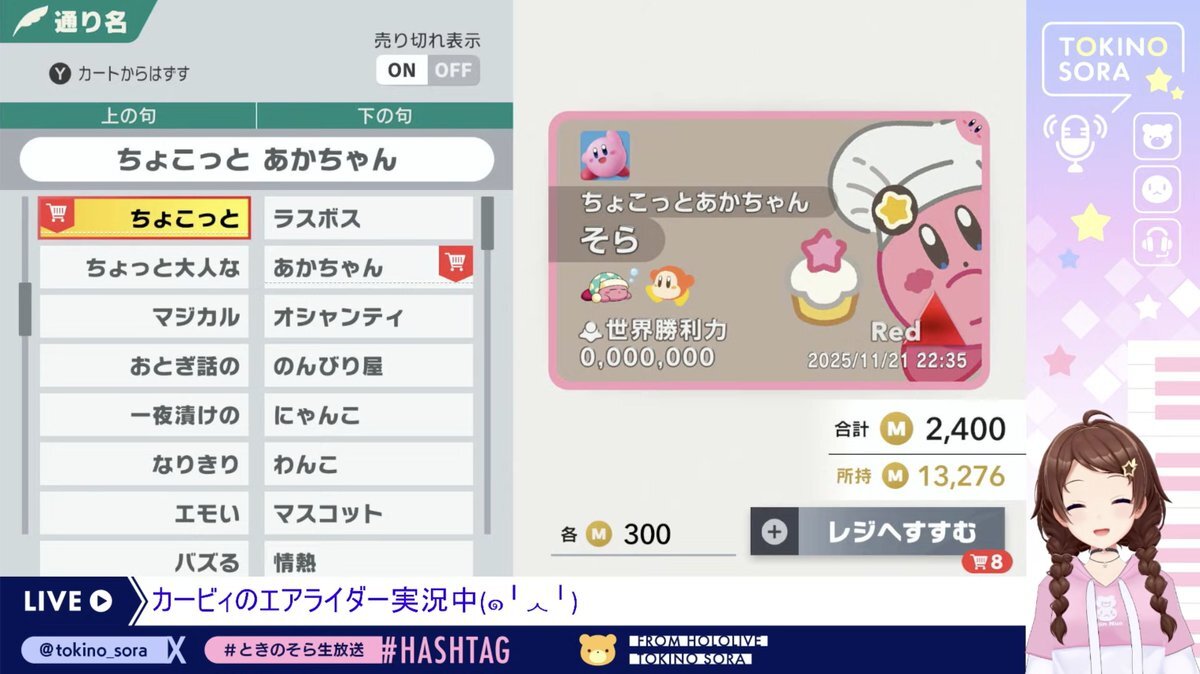Click the Waddle Dee sticker on card
1200x674 pixels.
point(668,286)
